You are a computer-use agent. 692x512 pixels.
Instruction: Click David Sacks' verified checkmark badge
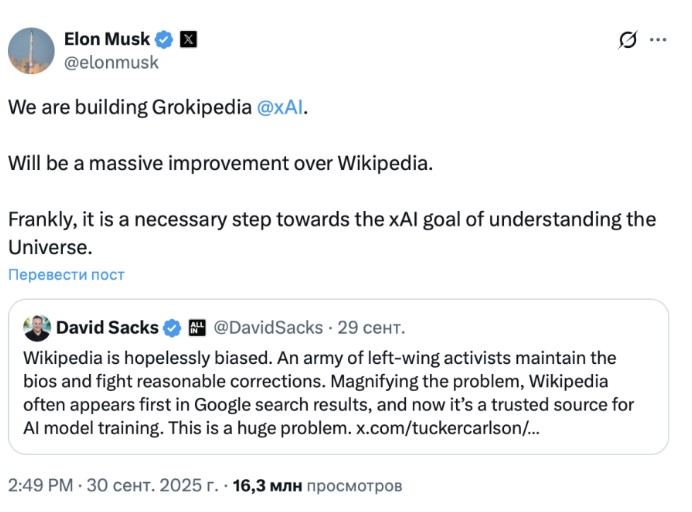(172, 327)
